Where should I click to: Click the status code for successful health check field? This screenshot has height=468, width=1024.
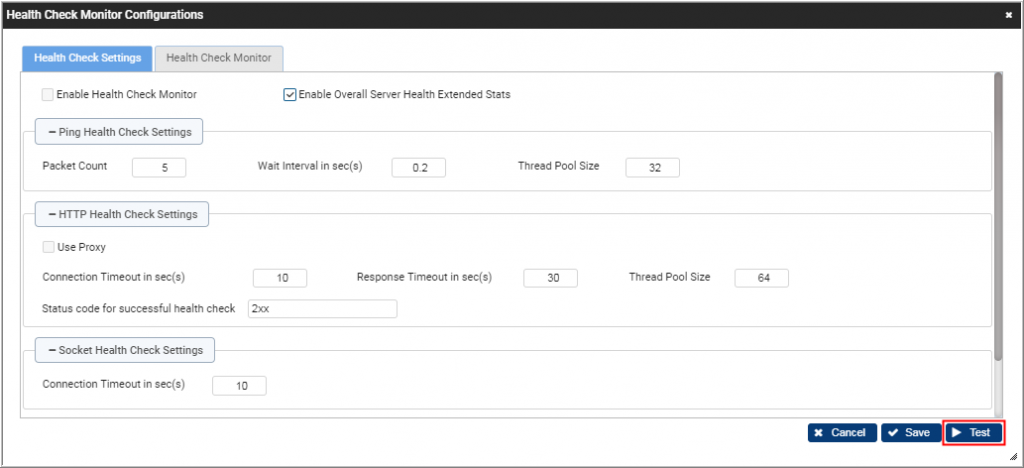pyautogui.click(x=322, y=309)
